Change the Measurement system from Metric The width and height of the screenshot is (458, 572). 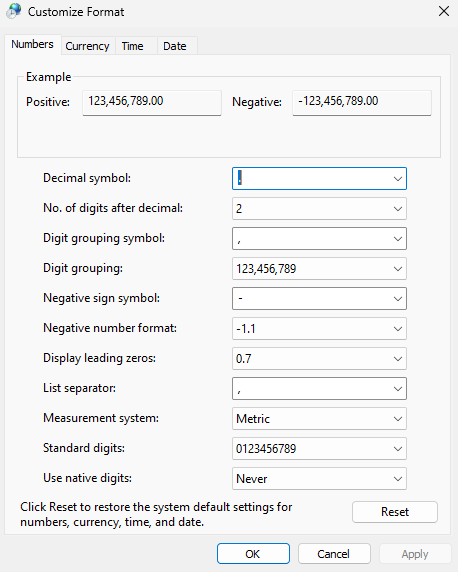pos(319,419)
